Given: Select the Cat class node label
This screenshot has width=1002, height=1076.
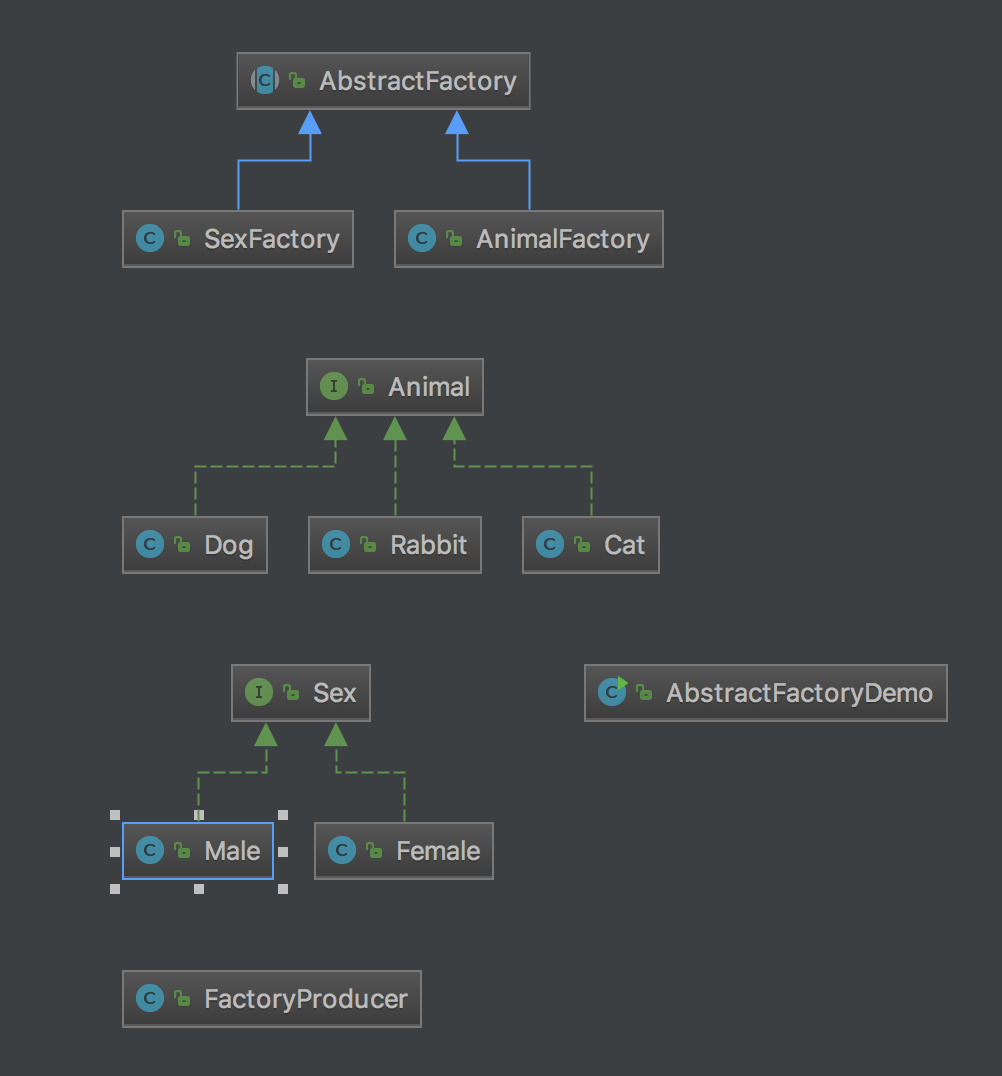Looking at the screenshot, I should pyautogui.click(x=625, y=545).
